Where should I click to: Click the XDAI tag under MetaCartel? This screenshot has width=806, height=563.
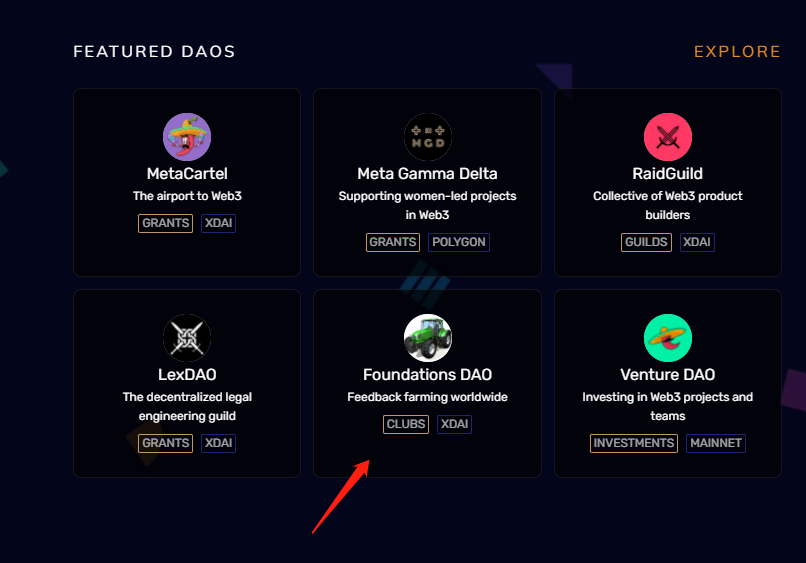coord(218,223)
